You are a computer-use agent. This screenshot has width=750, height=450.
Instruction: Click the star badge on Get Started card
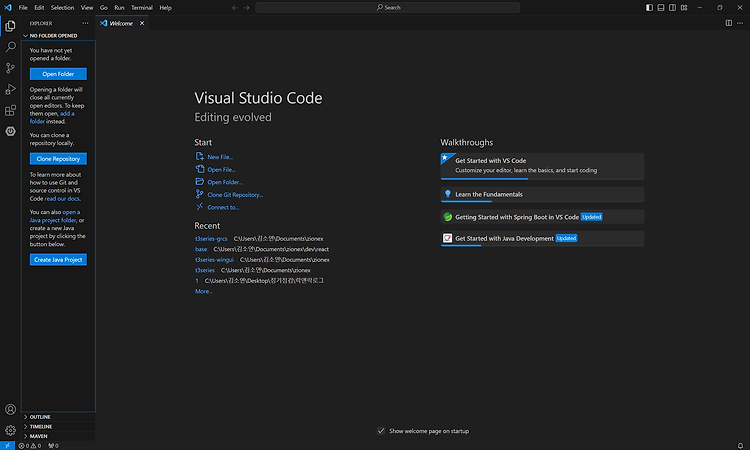point(445,157)
